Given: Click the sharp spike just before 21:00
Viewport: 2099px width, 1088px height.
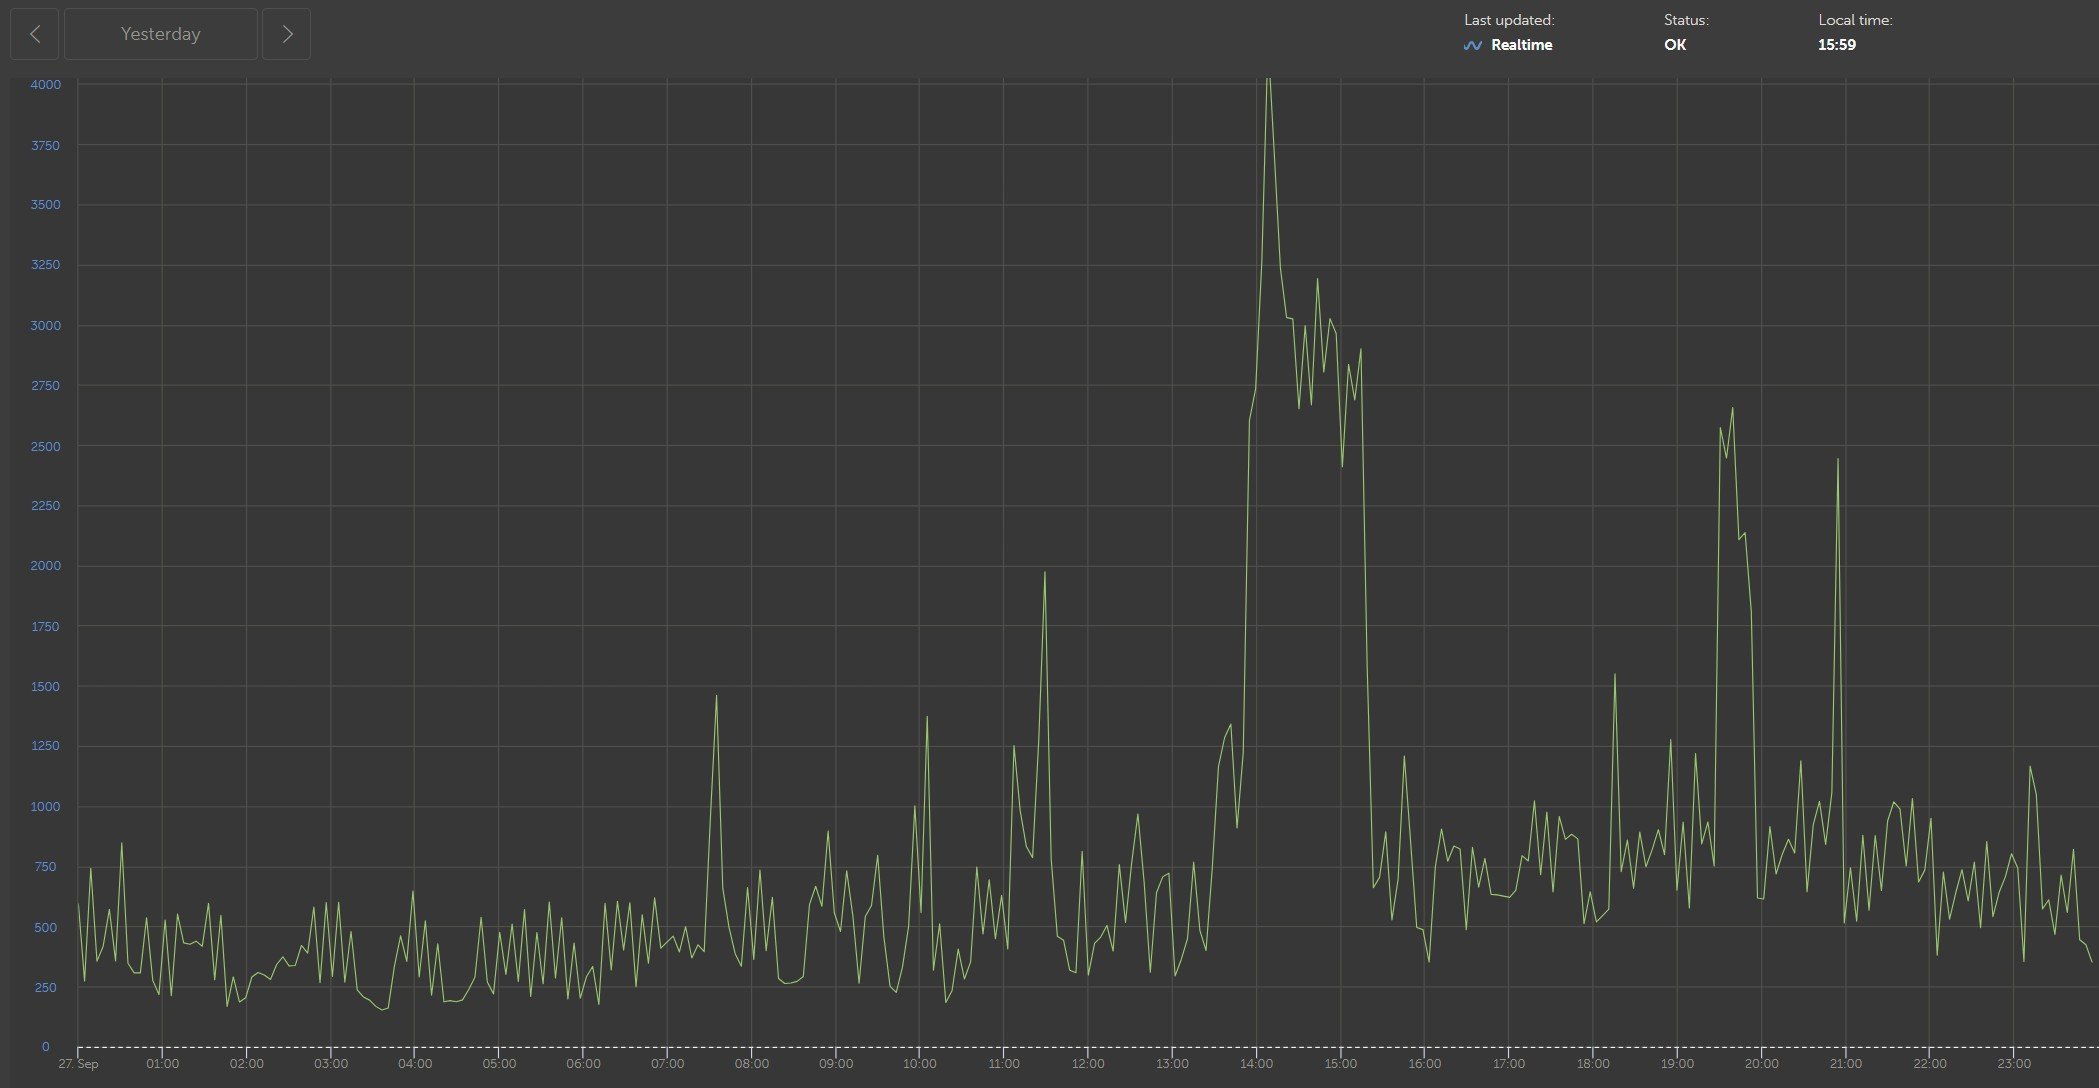Looking at the screenshot, I should click(1838, 459).
